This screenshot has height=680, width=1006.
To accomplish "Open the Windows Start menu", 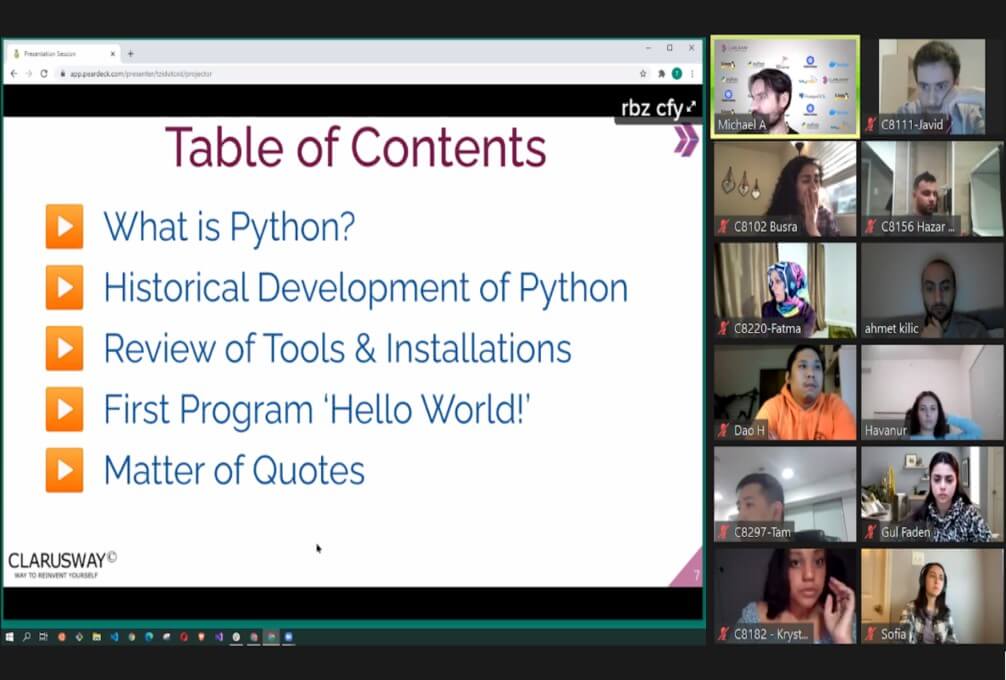I will pos(10,636).
